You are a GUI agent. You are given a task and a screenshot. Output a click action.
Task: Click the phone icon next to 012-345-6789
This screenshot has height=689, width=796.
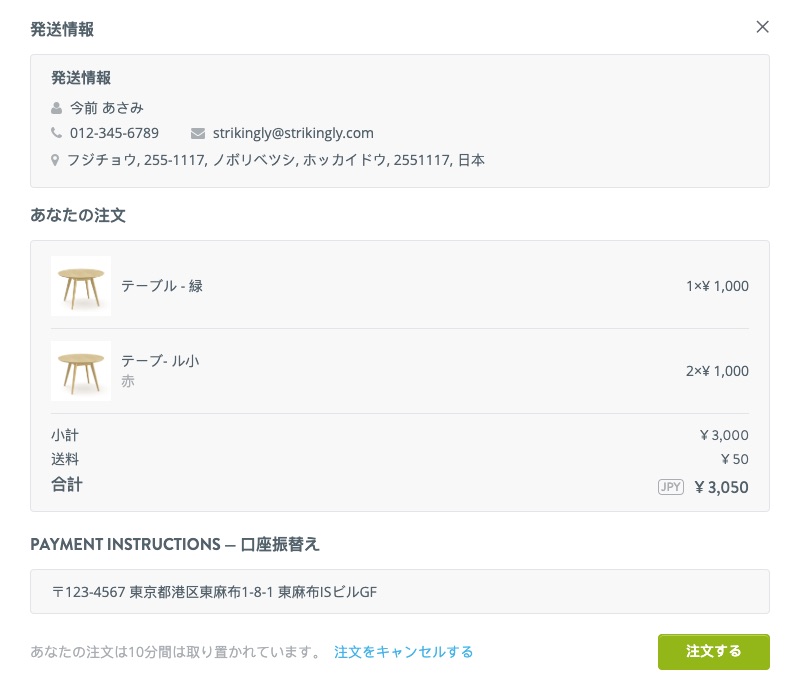tap(56, 133)
